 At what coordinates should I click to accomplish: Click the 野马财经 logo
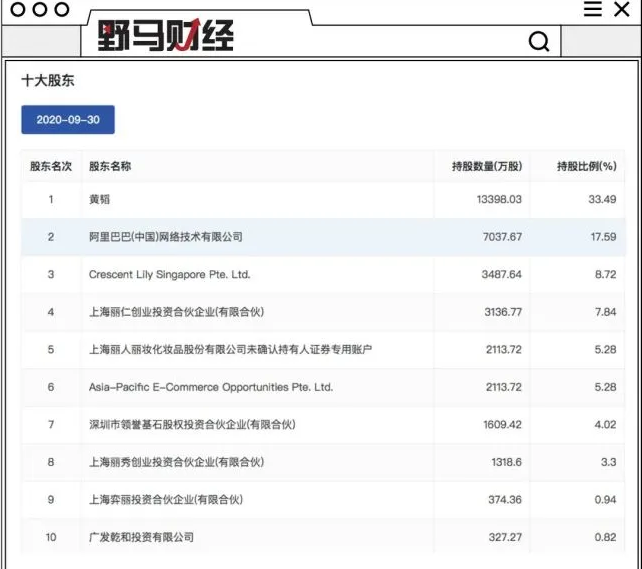pos(165,35)
